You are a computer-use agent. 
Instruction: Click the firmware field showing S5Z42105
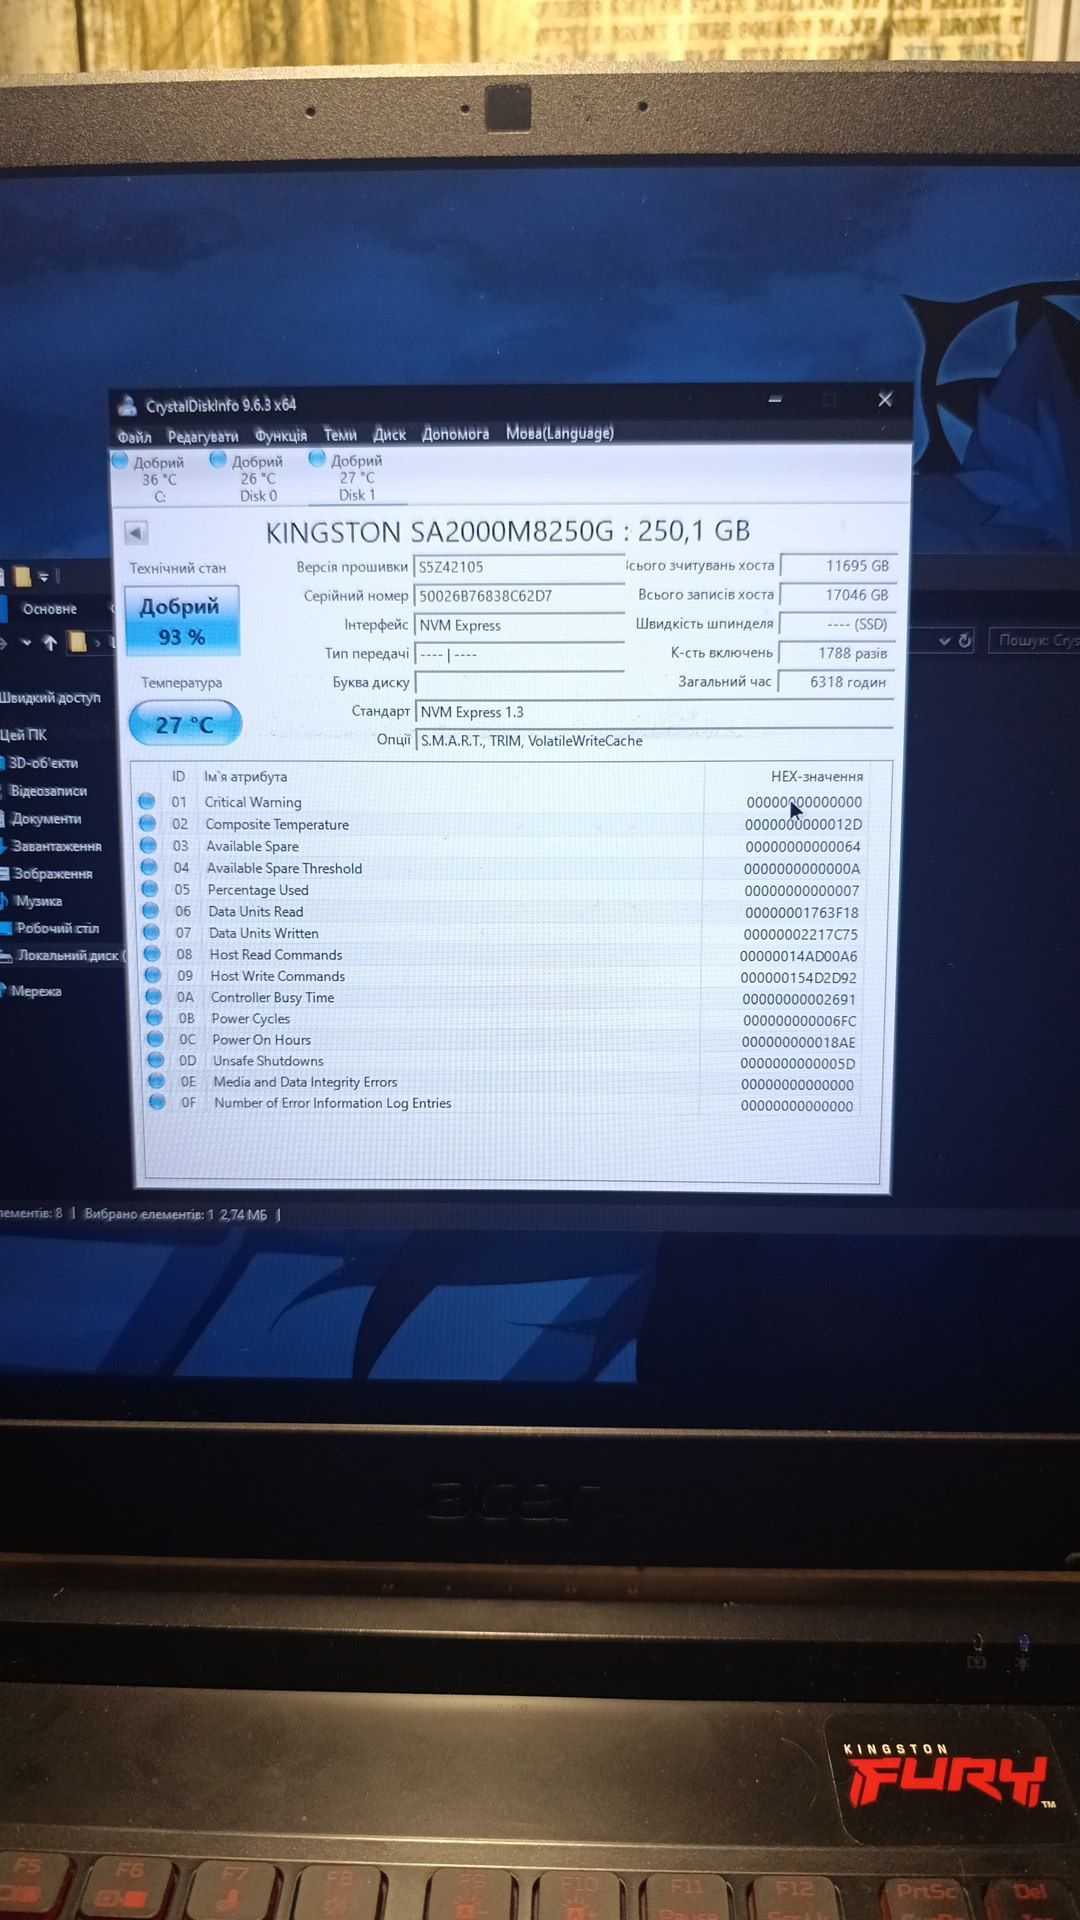519,567
